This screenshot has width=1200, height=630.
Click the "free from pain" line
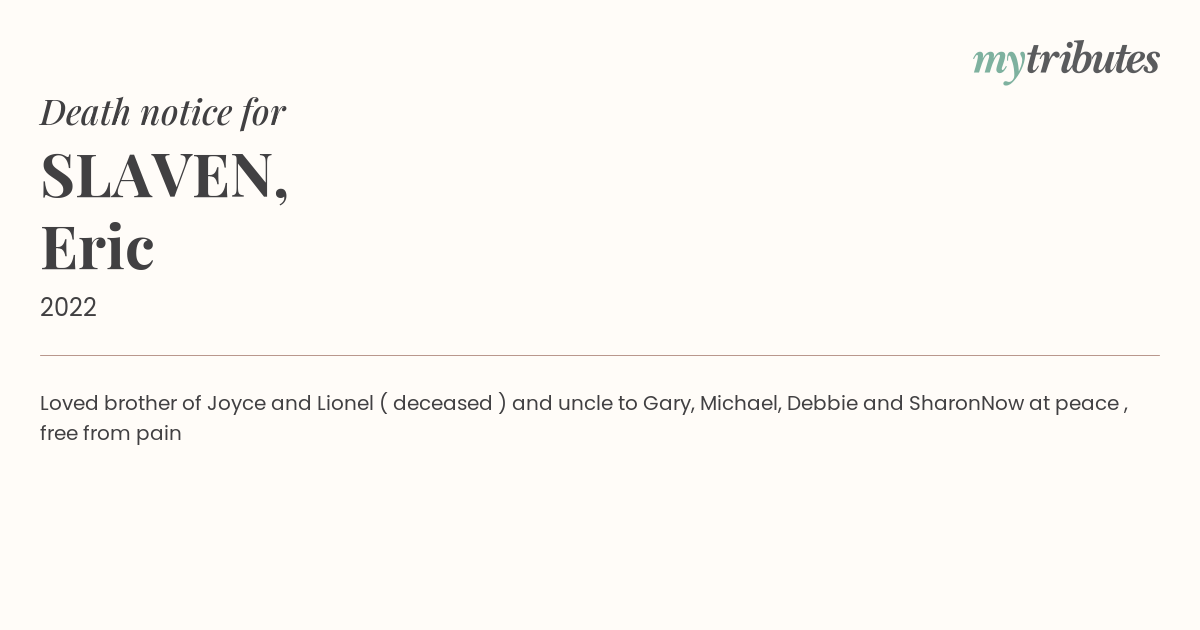pyautogui.click(x=111, y=433)
